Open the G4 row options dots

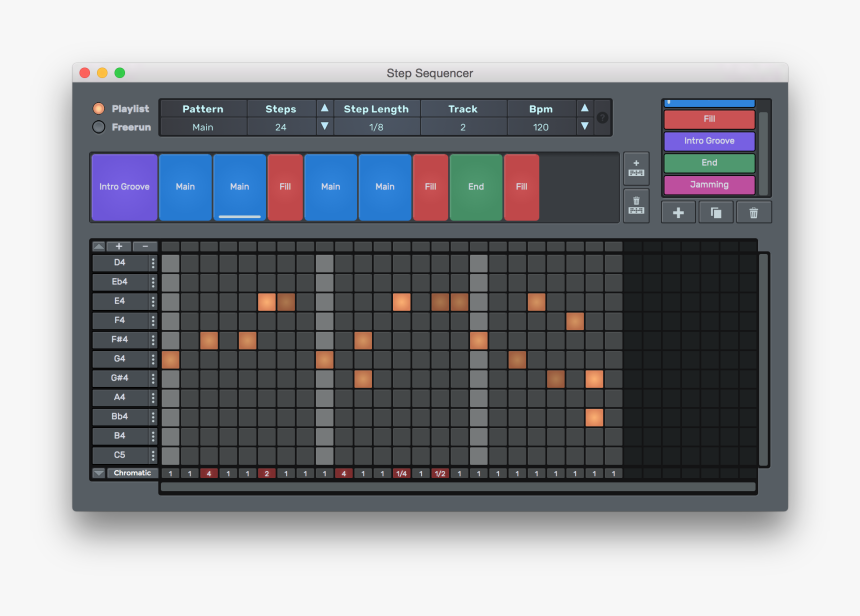coord(153,359)
